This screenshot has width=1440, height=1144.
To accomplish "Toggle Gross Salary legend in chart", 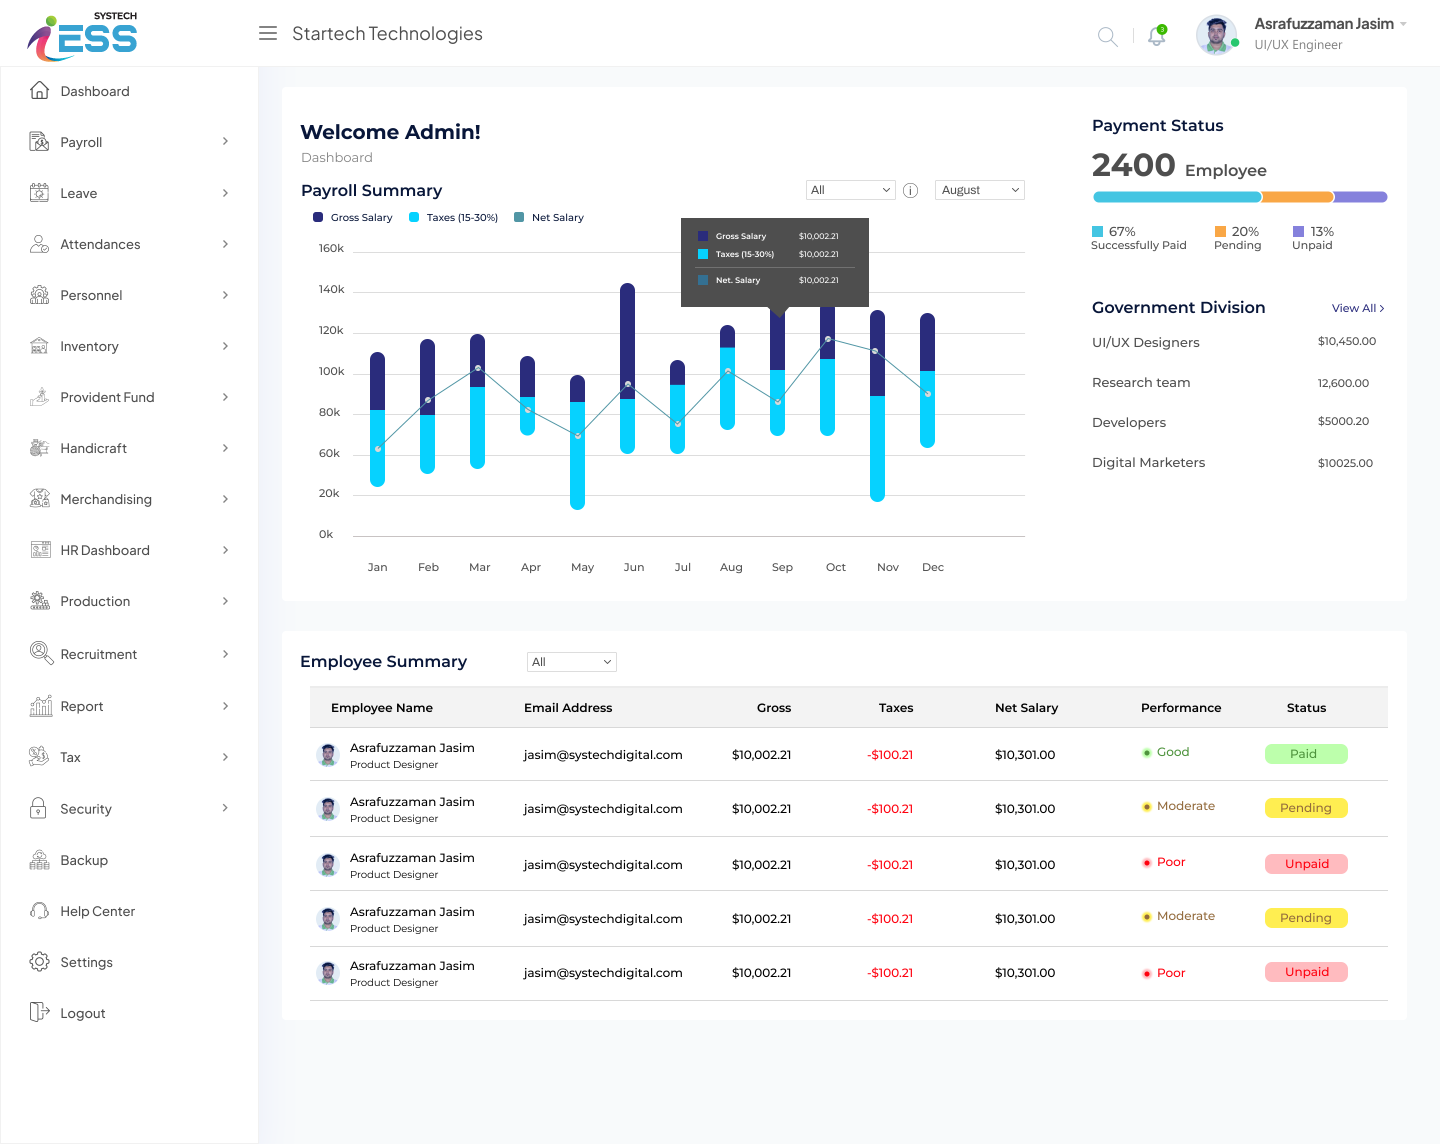I will pyautogui.click(x=353, y=218).
